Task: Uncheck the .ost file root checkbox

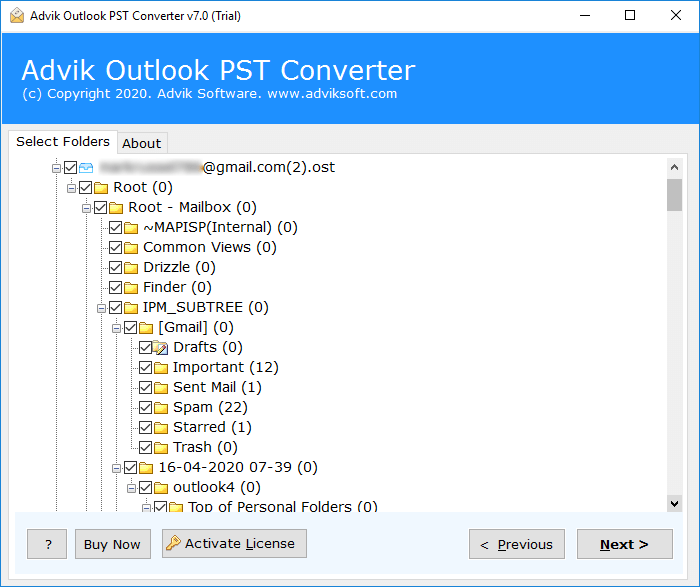Action: (x=71, y=167)
